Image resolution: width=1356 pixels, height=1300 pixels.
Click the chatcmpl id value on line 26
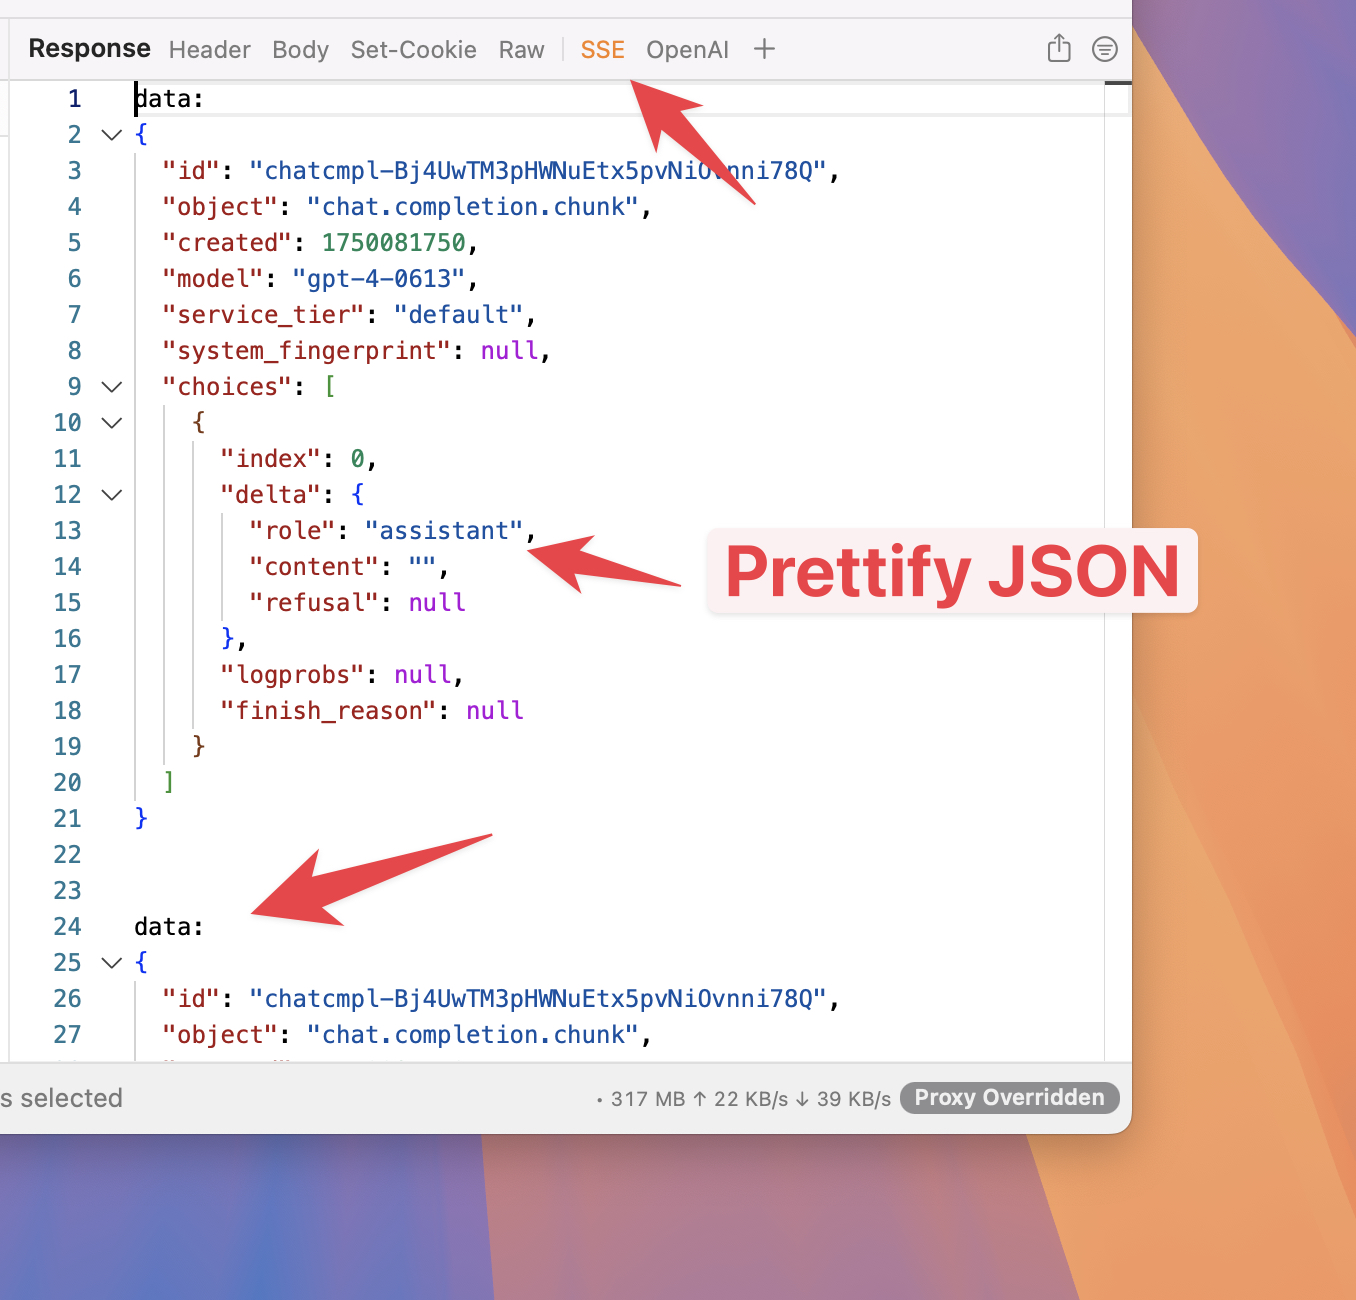[x=537, y=999]
